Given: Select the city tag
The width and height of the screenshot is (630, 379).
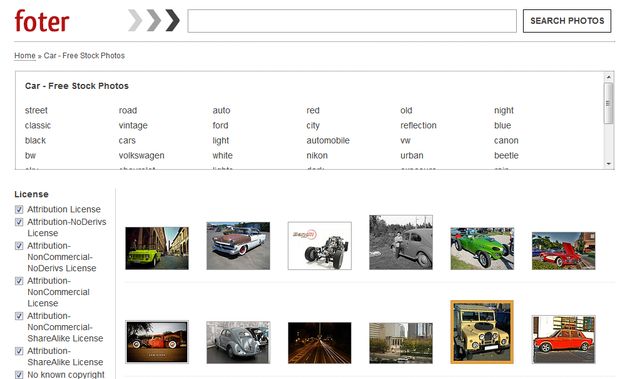Looking at the screenshot, I should pos(313,126).
